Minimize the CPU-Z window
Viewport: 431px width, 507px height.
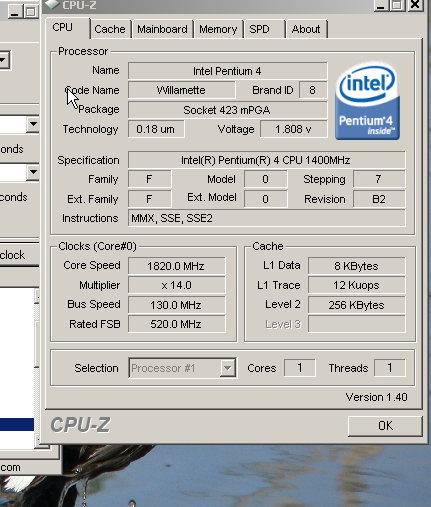tap(381, 5)
